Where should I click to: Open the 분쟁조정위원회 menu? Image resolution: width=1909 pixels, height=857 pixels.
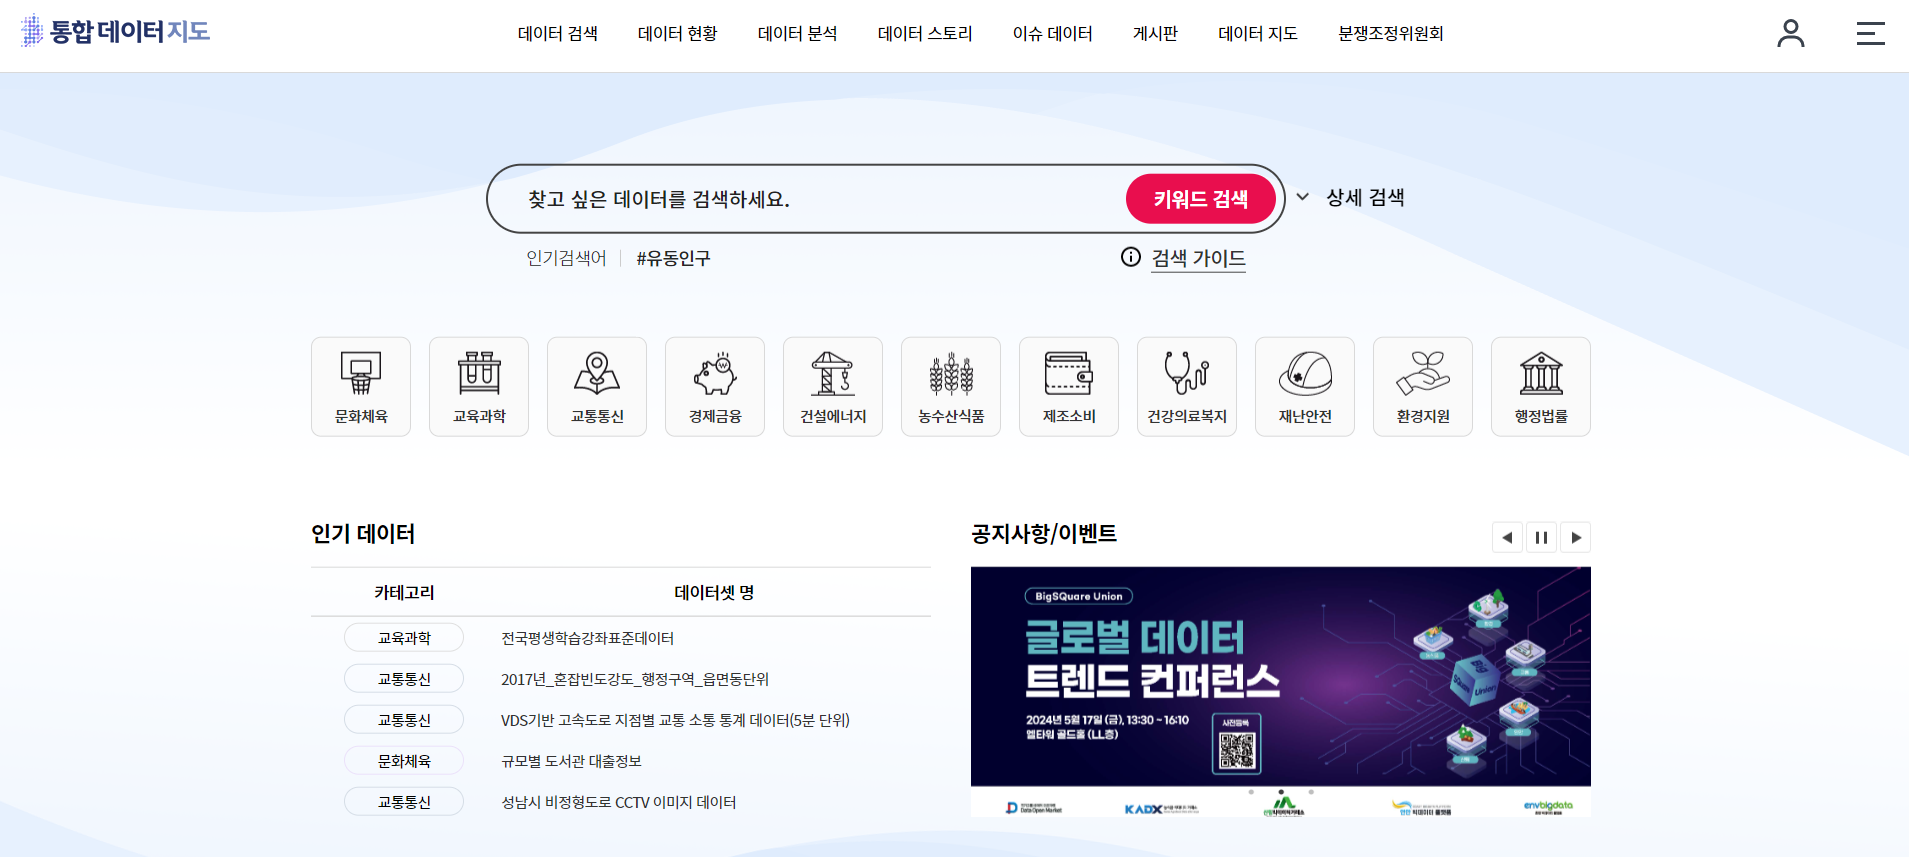click(1391, 34)
